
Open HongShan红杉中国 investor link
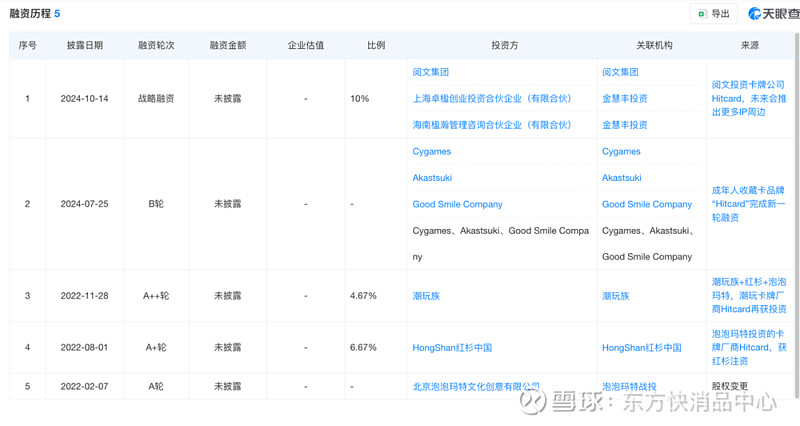coord(452,347)
